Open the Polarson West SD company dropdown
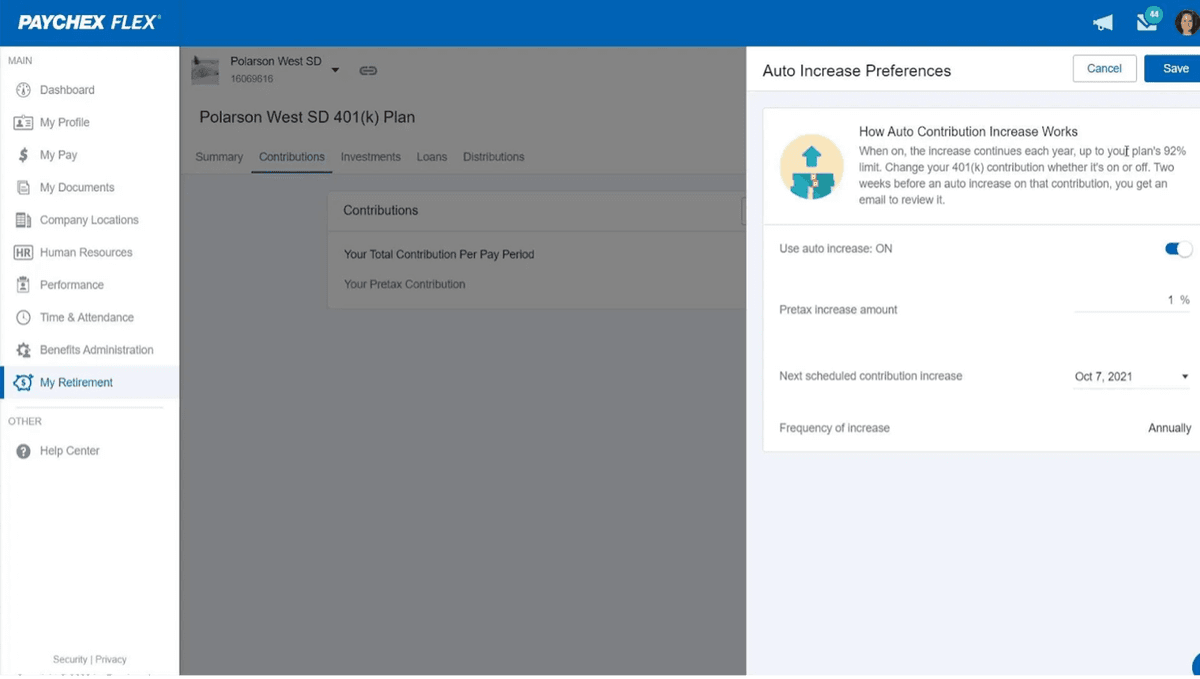Image resolution: width=1200 pixels, height=679 pixels. coord(335,70)
